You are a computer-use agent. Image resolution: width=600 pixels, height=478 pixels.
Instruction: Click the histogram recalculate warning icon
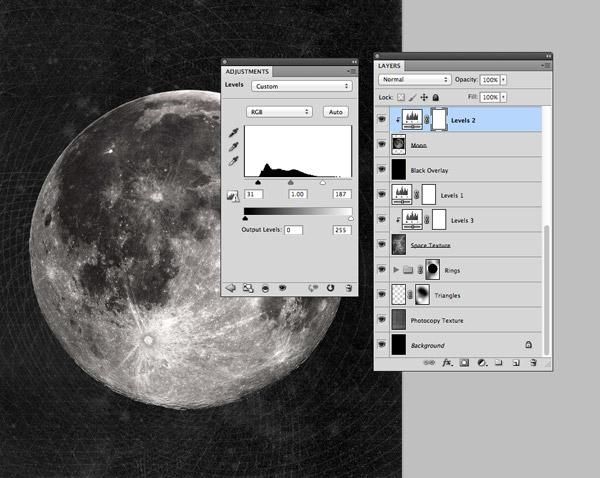(233, 196)
